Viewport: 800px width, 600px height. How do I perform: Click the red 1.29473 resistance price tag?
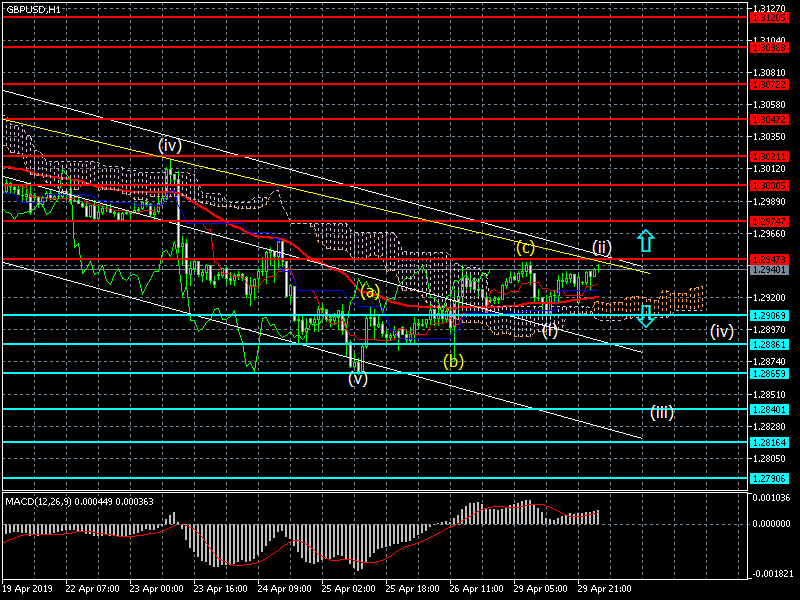pyautogui.click(x=770, y=260)
